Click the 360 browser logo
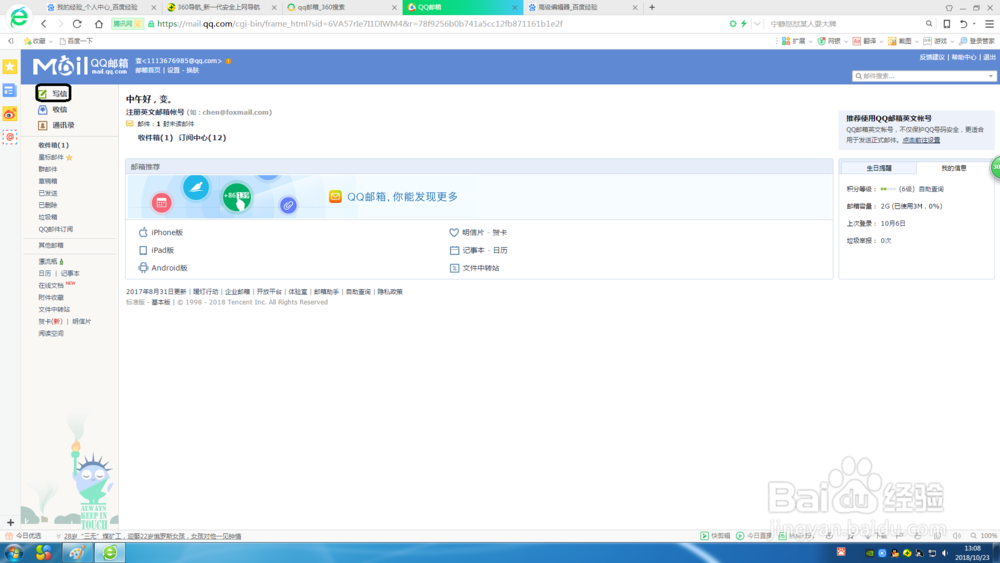Viewport: 1000px width, 563px height. [19, 17]
